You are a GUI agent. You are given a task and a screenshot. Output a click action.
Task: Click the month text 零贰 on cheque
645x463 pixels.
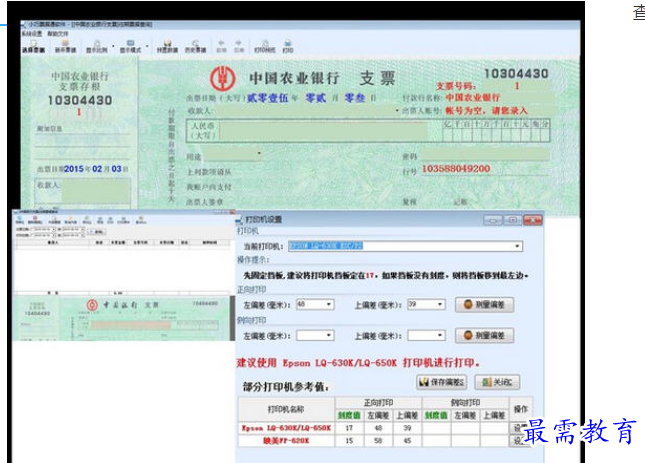316,98
